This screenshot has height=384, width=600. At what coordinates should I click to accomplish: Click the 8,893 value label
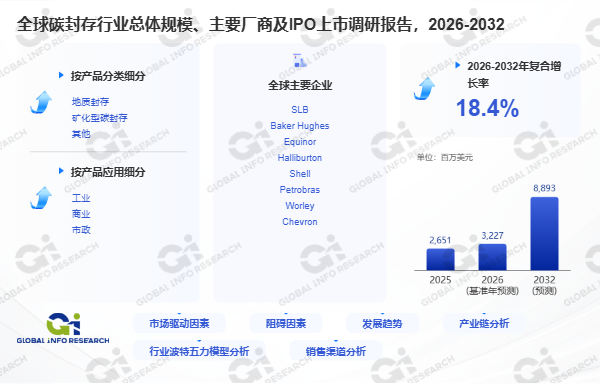[544, 188]
